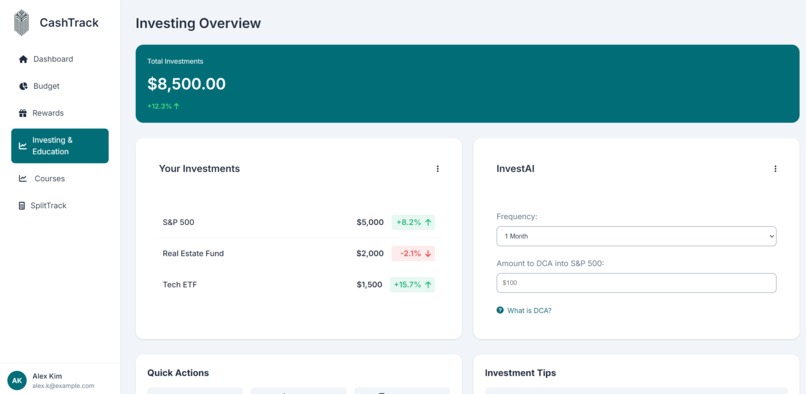Click the Your Investments card title
This screenshot has width=806, height=394.
(199, 169)
